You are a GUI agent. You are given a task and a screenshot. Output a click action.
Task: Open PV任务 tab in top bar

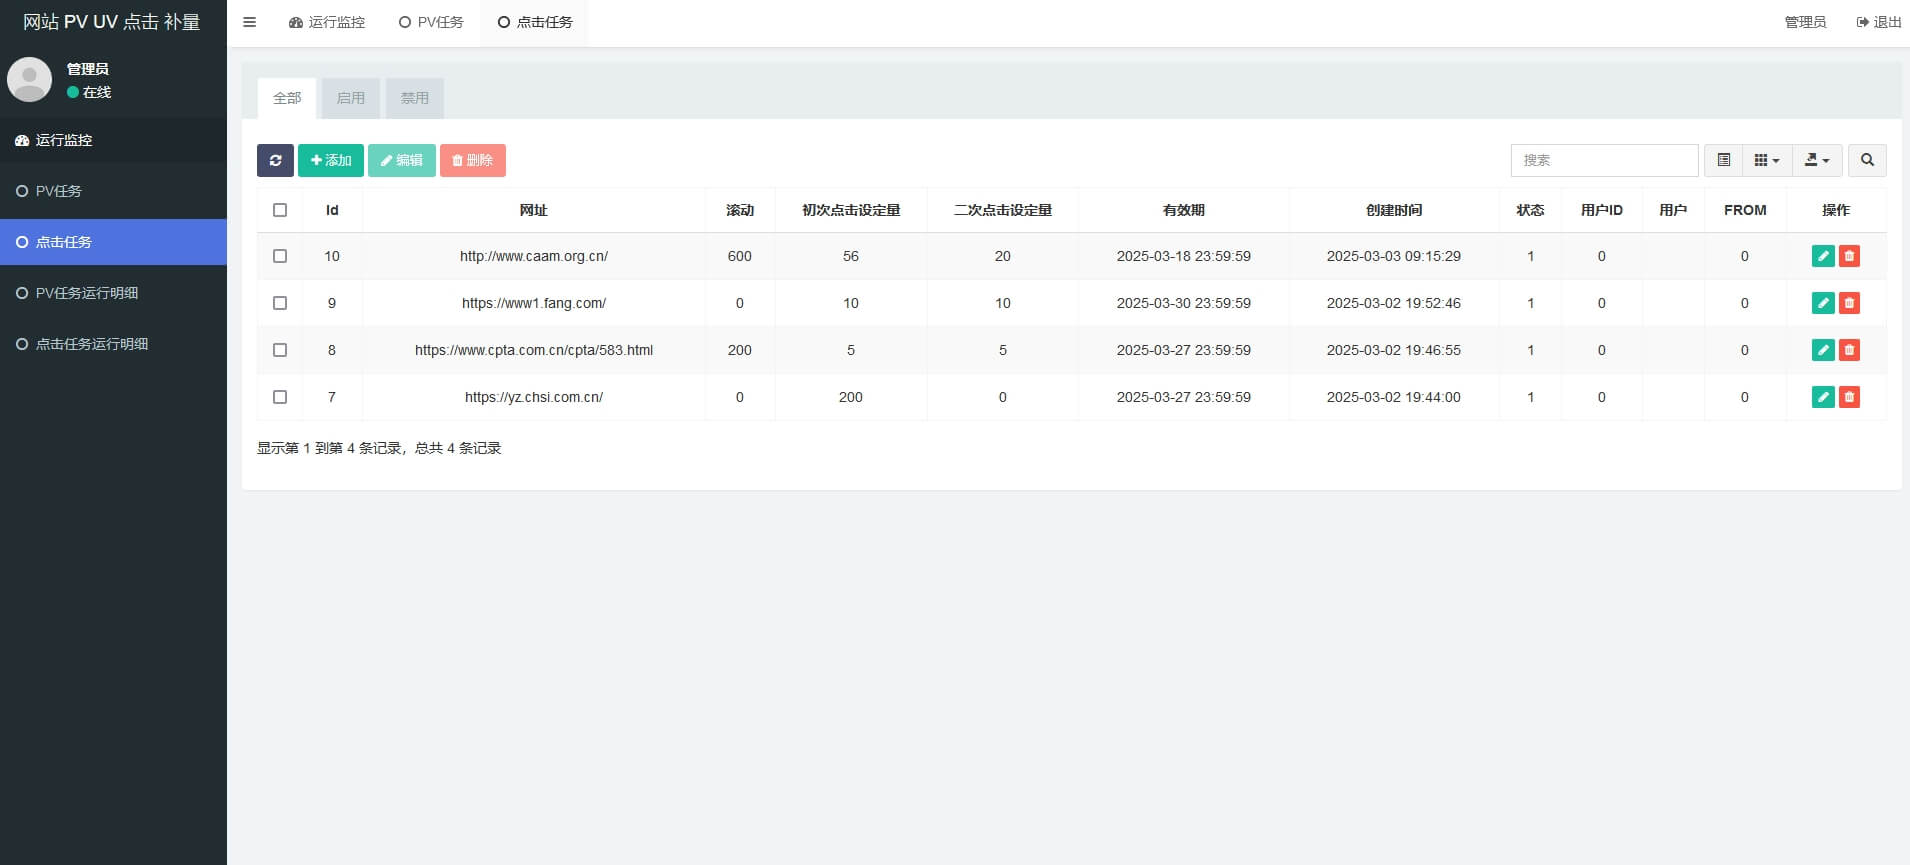[x=431, y=22]
